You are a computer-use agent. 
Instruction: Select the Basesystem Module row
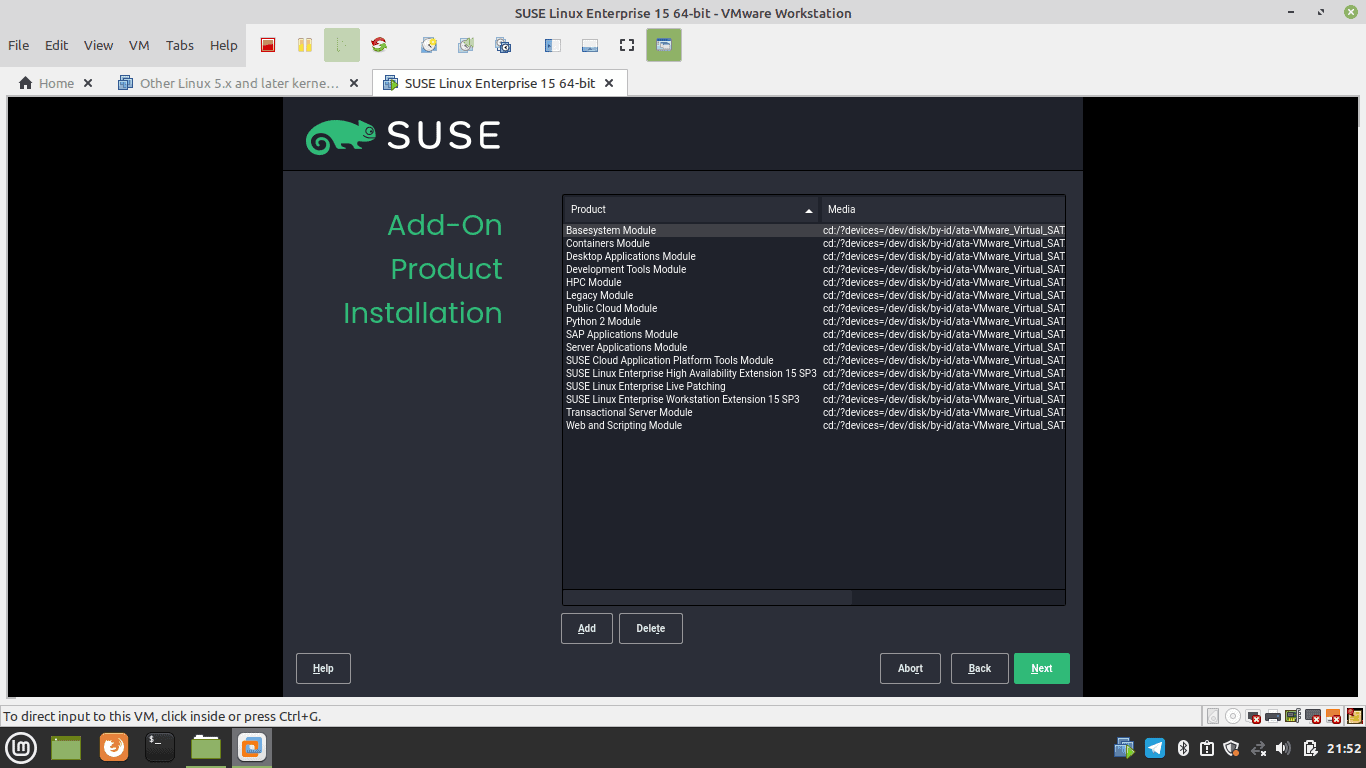pyautogui.click(x=814, y=230)
